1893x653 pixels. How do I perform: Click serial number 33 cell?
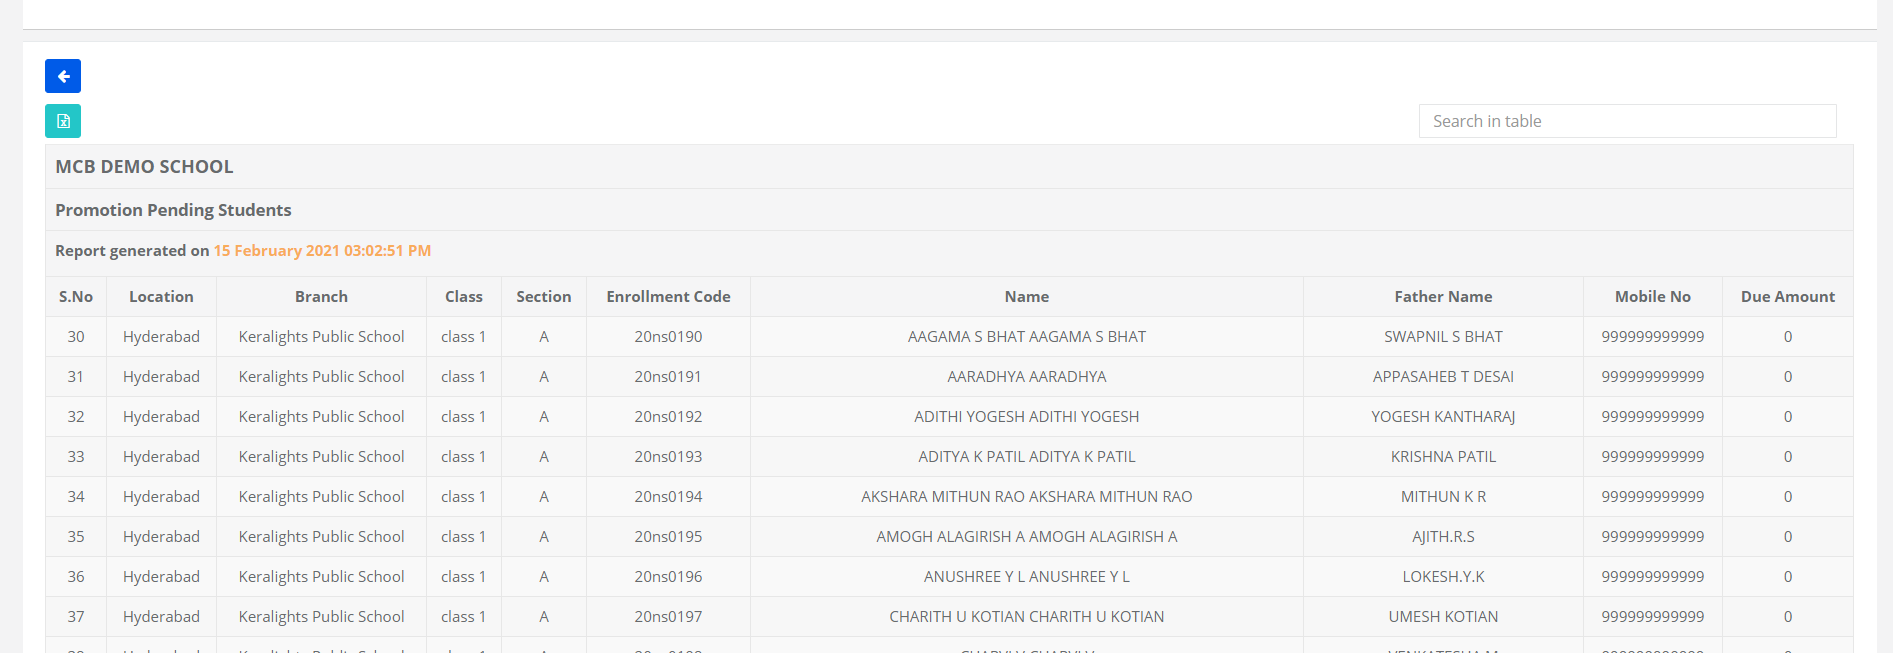click(76, 457)
